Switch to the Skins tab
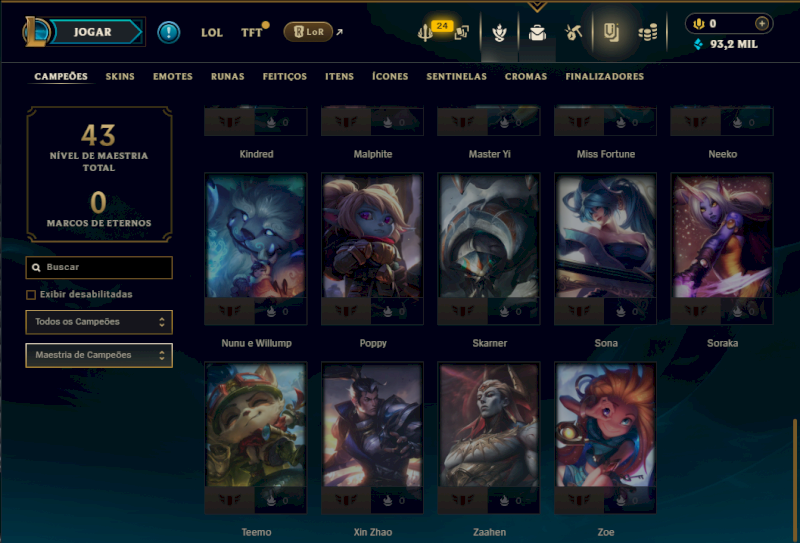Viewport: 800px width, 543px height. tap(120, 77)
